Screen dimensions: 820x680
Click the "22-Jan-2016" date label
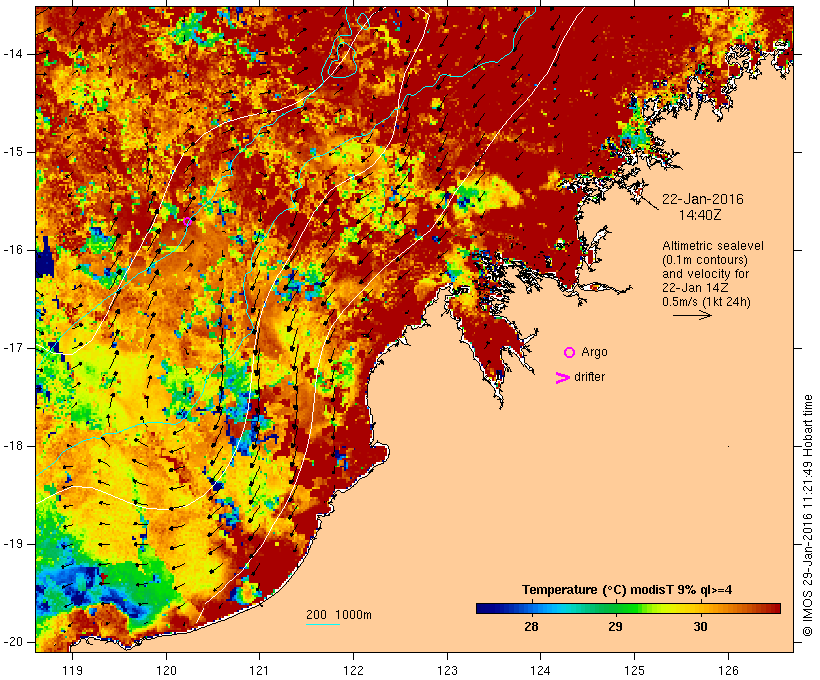(702, 199)
